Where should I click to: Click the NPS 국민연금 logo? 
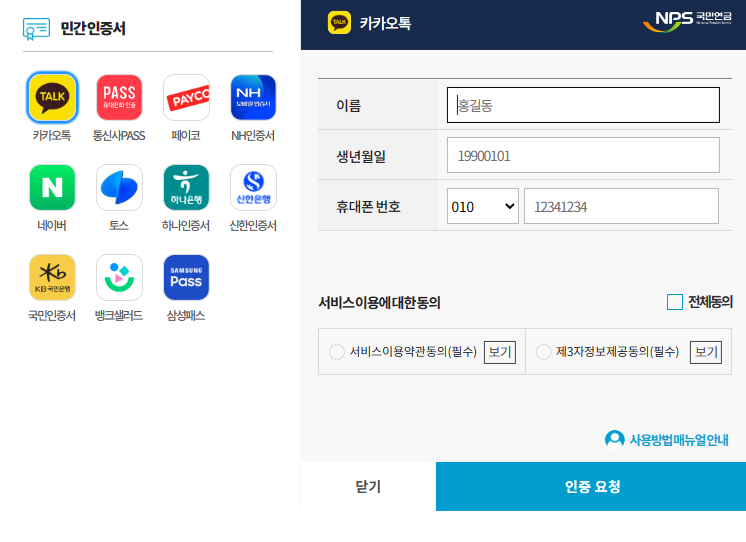click(x=687, y=21)
